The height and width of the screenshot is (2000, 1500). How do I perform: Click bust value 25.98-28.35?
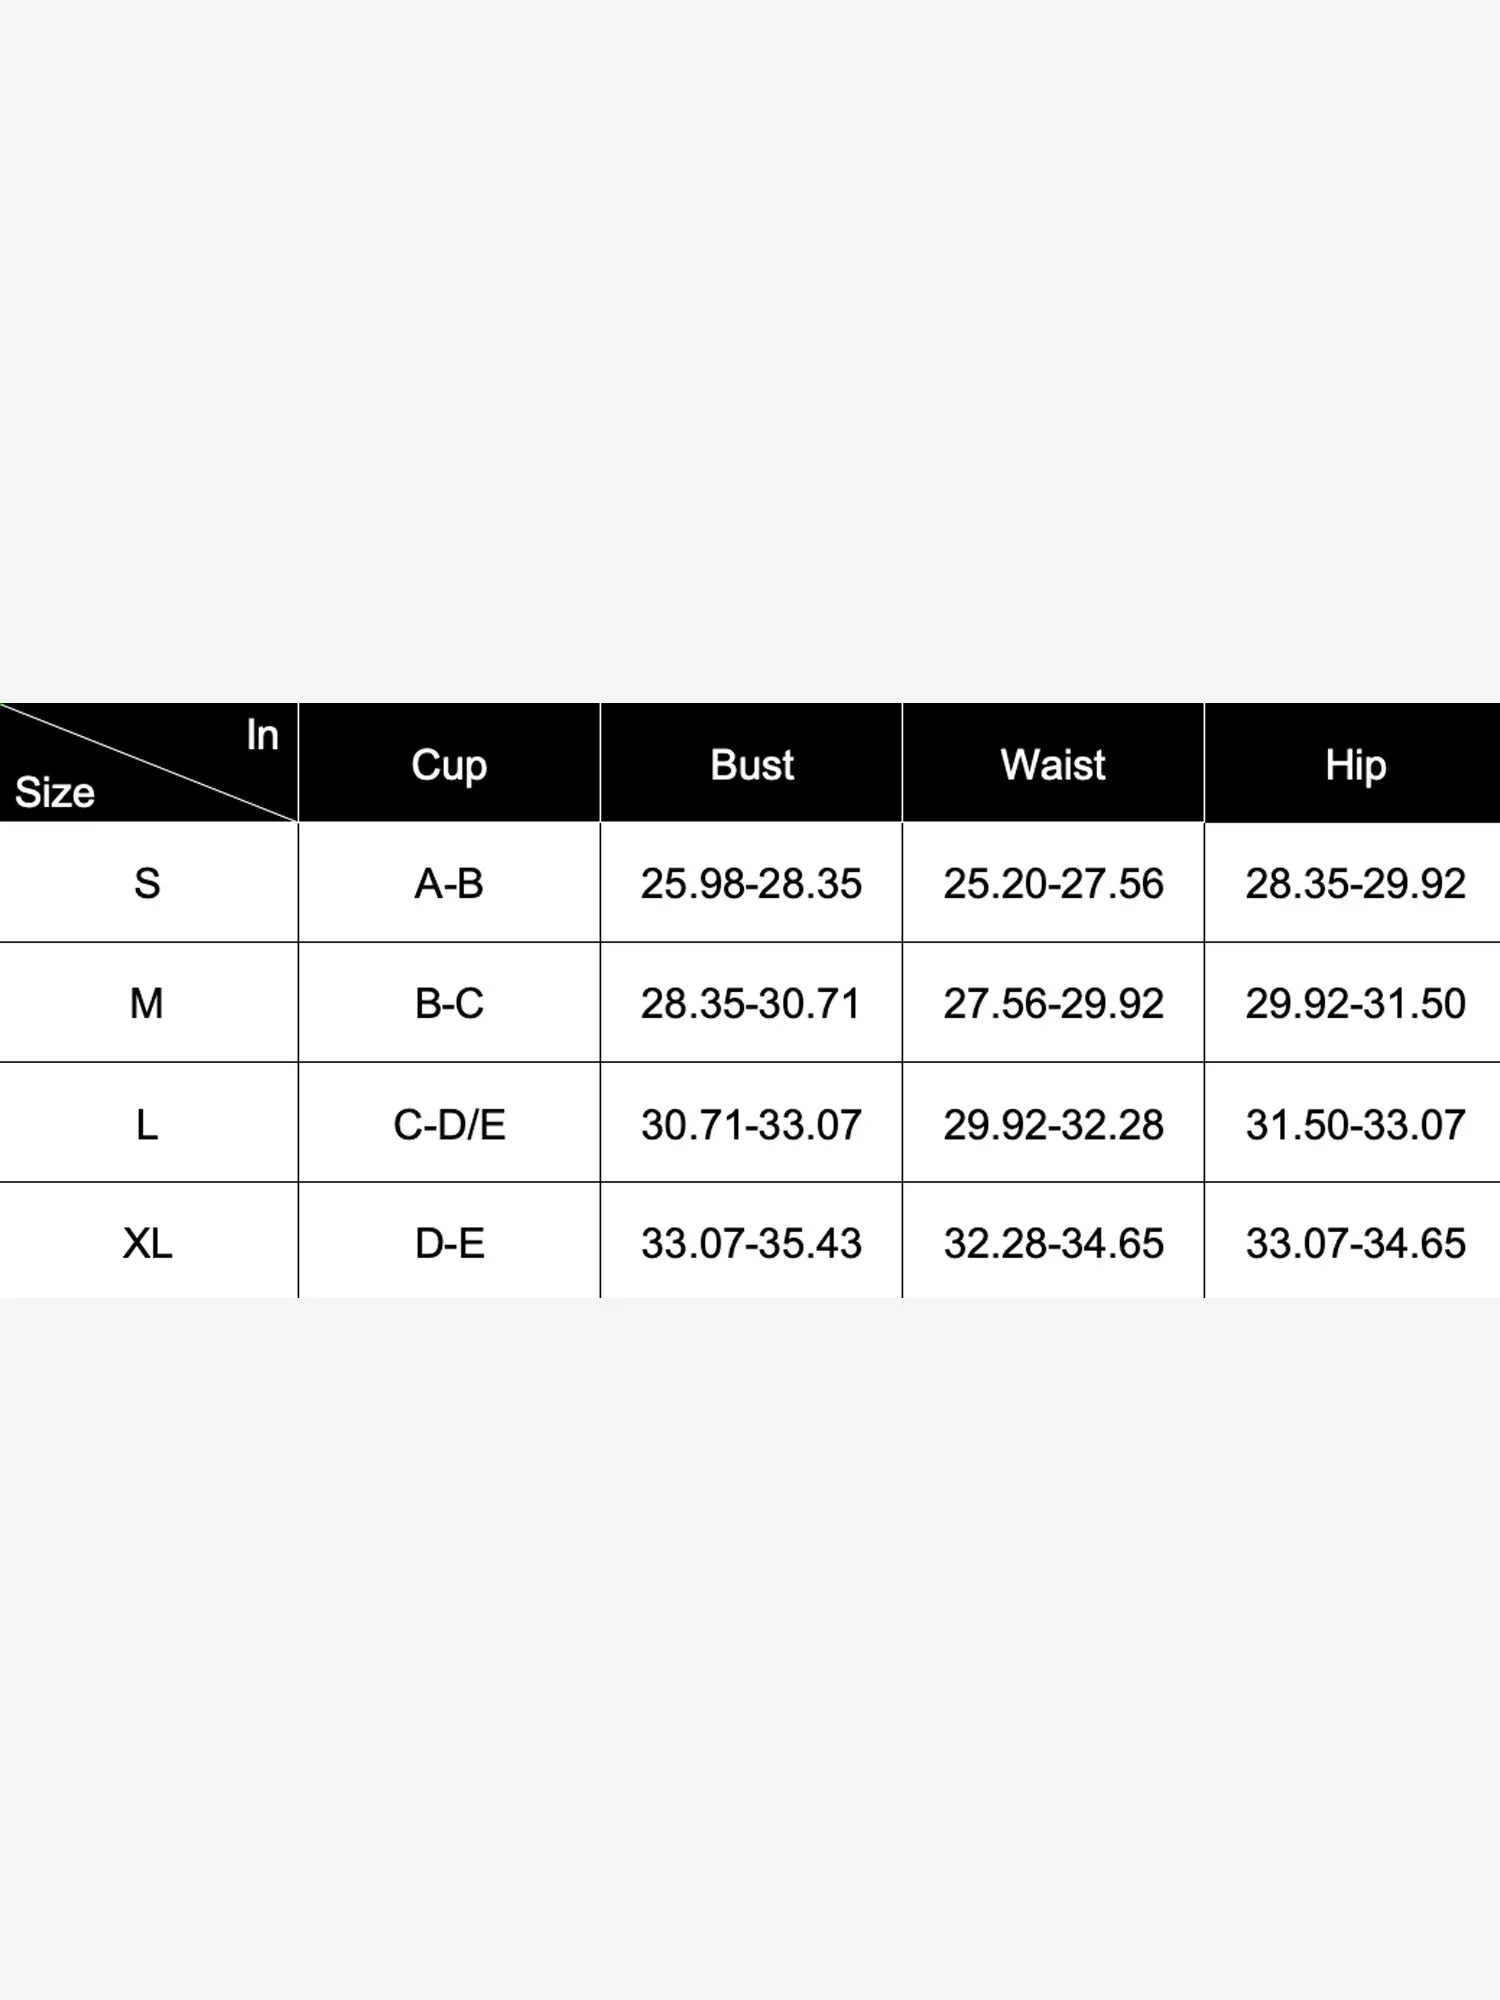[x=751, y=883]
